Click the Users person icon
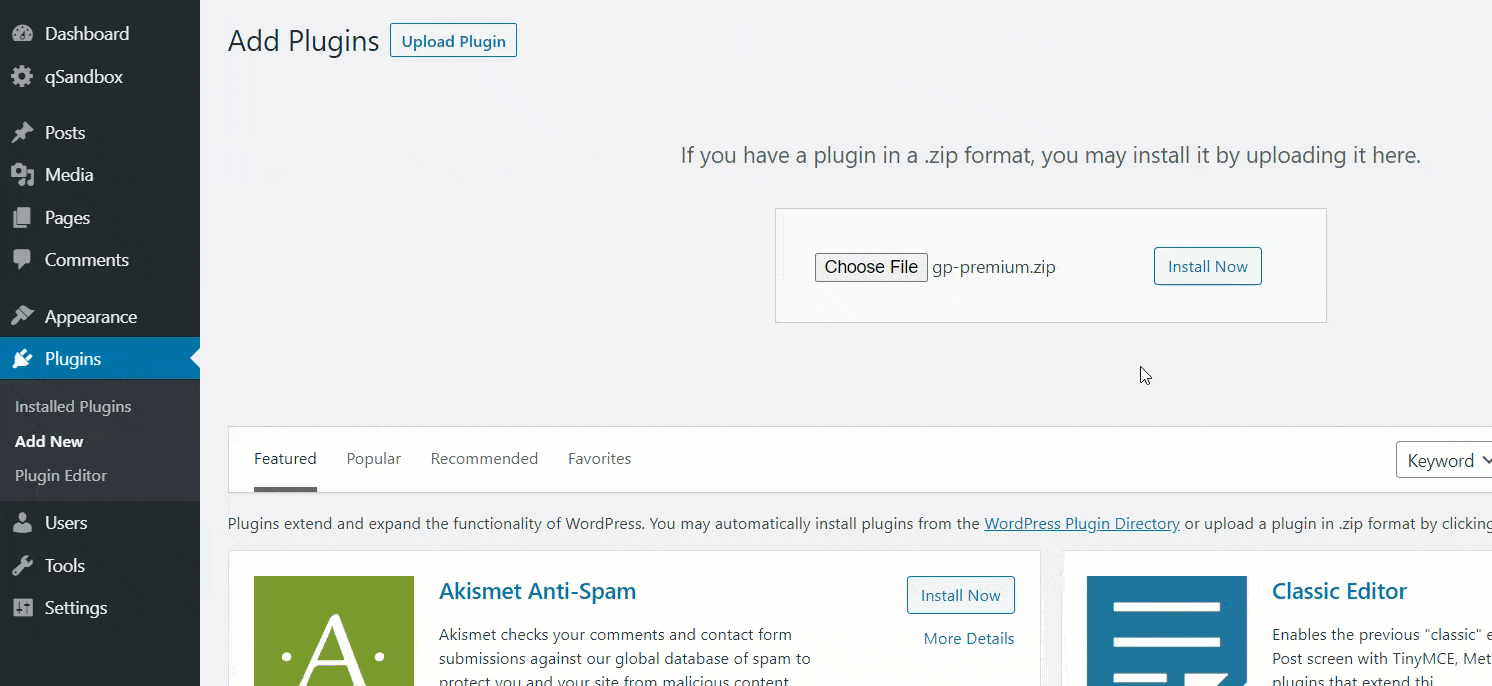The width and height of the screenshot is (1492, 686). [22, 523]
